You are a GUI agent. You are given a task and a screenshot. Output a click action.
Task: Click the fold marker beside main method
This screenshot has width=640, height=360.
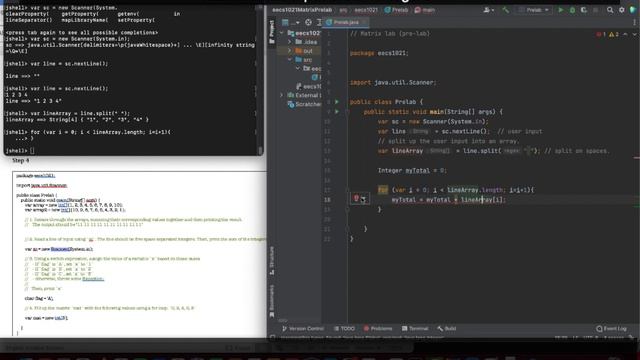(347, 111)
